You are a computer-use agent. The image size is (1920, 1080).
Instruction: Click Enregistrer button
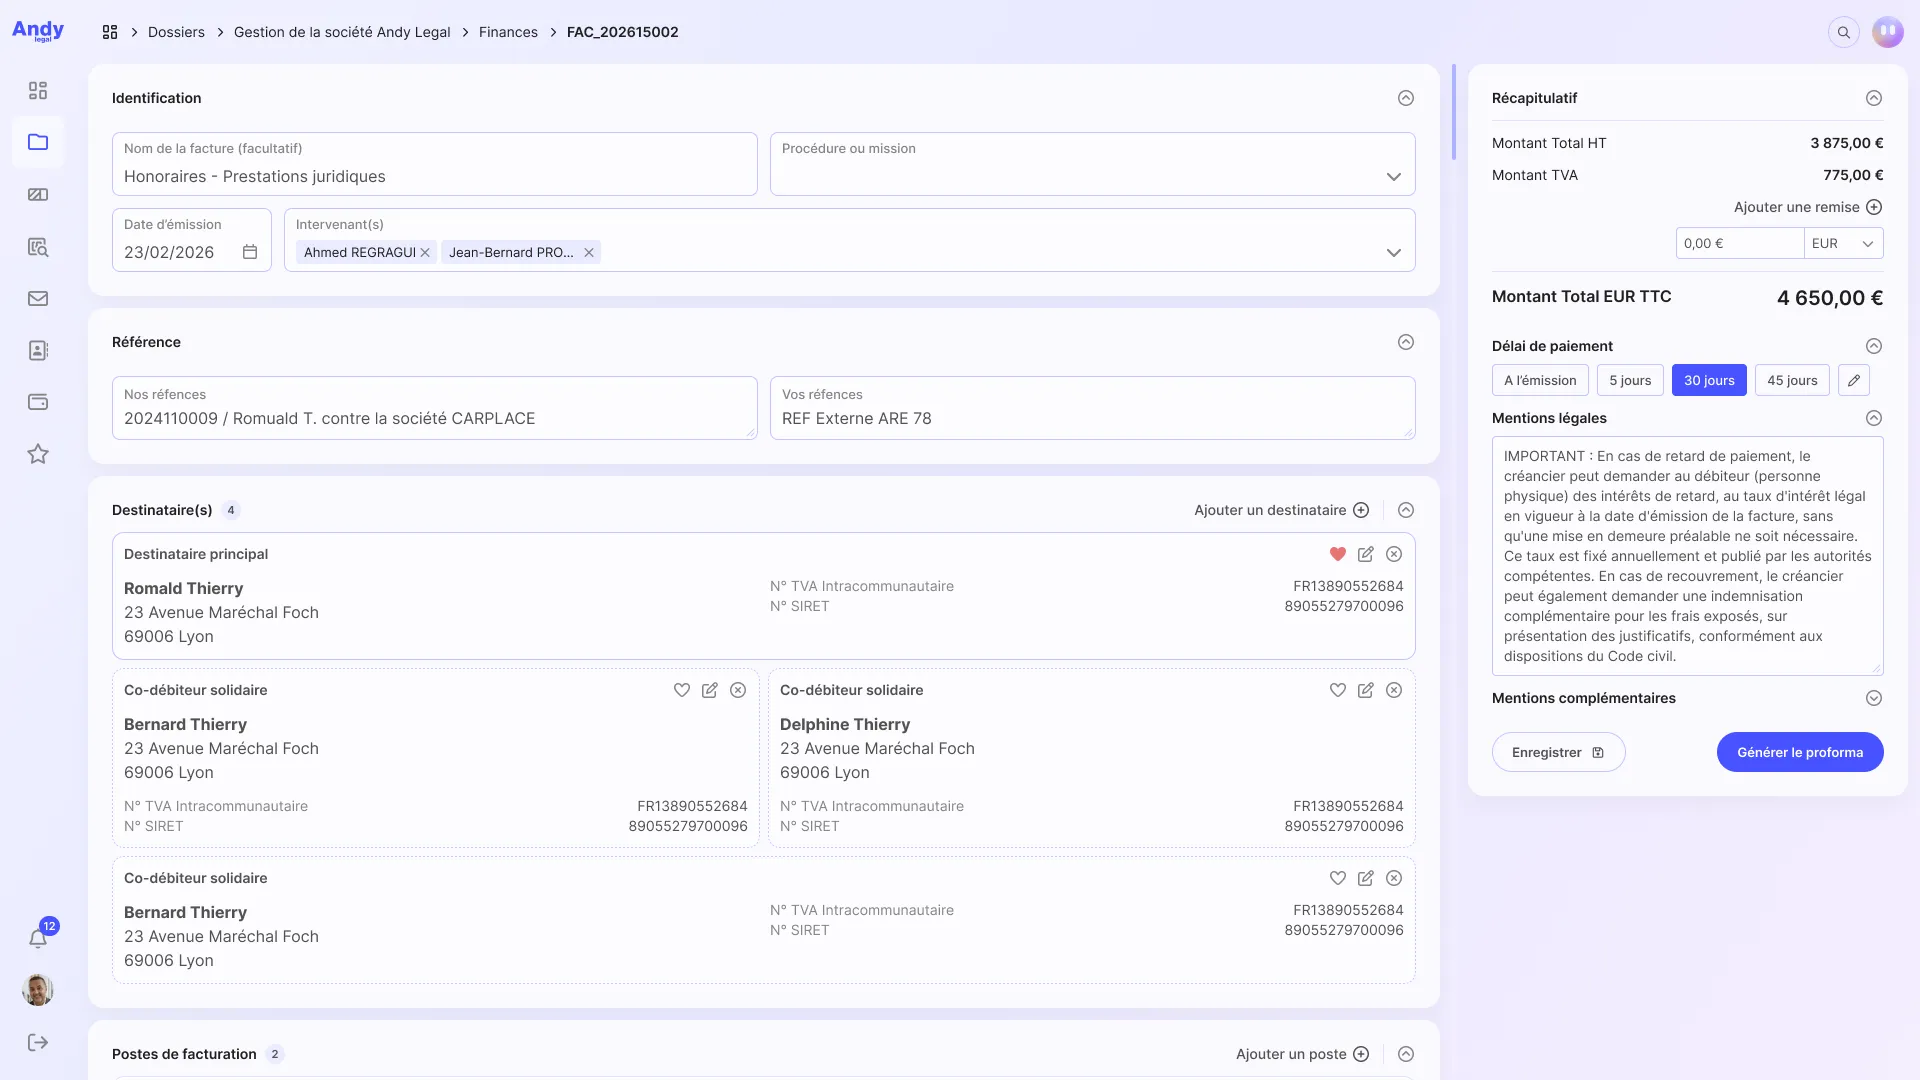coord(1558,752)
